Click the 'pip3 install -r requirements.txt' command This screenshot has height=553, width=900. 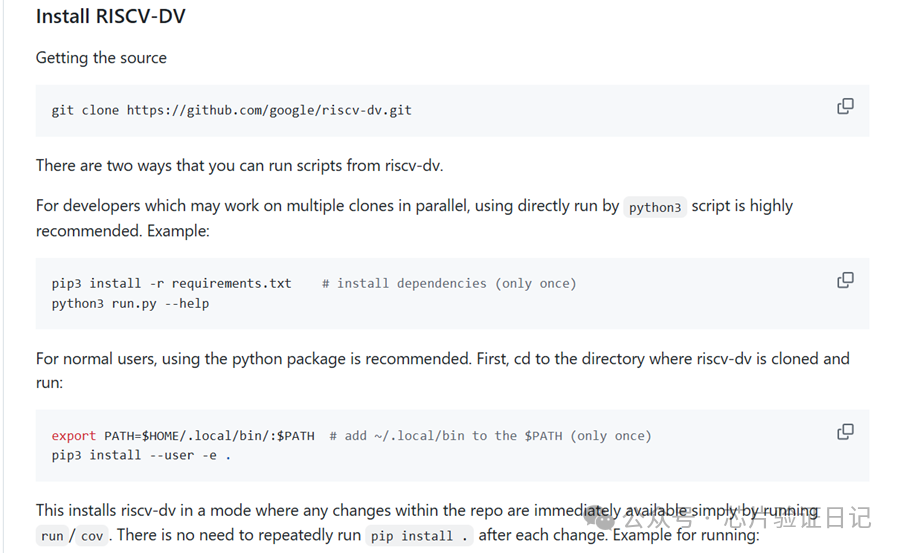[171, 284]
